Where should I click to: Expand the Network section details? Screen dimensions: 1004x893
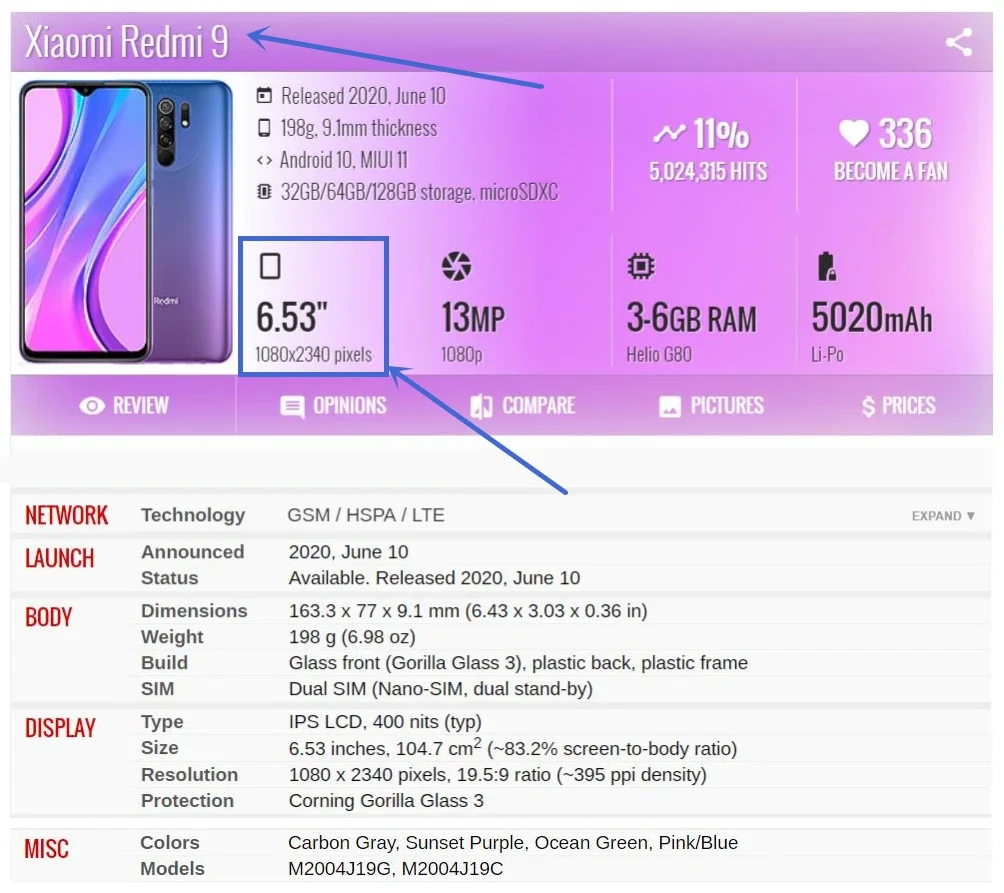943,516
